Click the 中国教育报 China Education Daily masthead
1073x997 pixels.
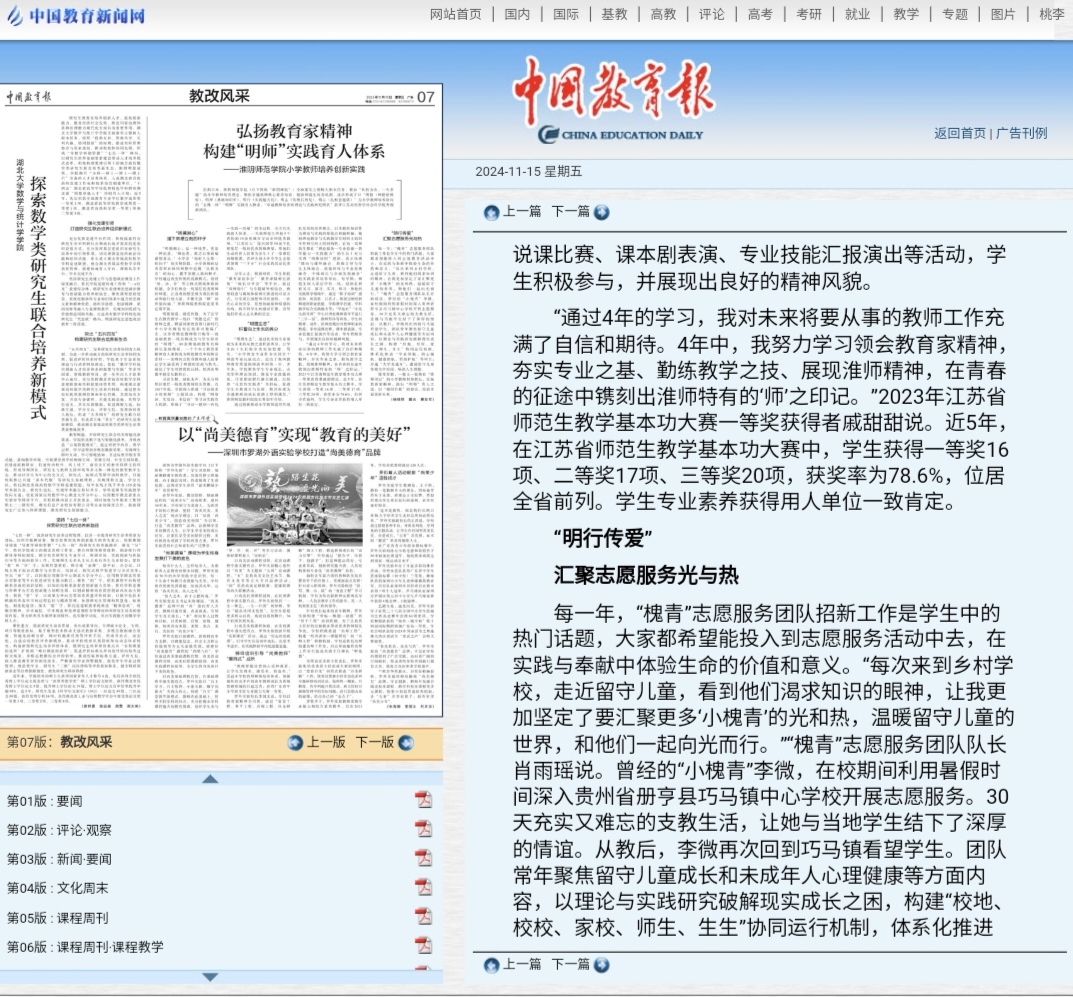pos(612,100)
